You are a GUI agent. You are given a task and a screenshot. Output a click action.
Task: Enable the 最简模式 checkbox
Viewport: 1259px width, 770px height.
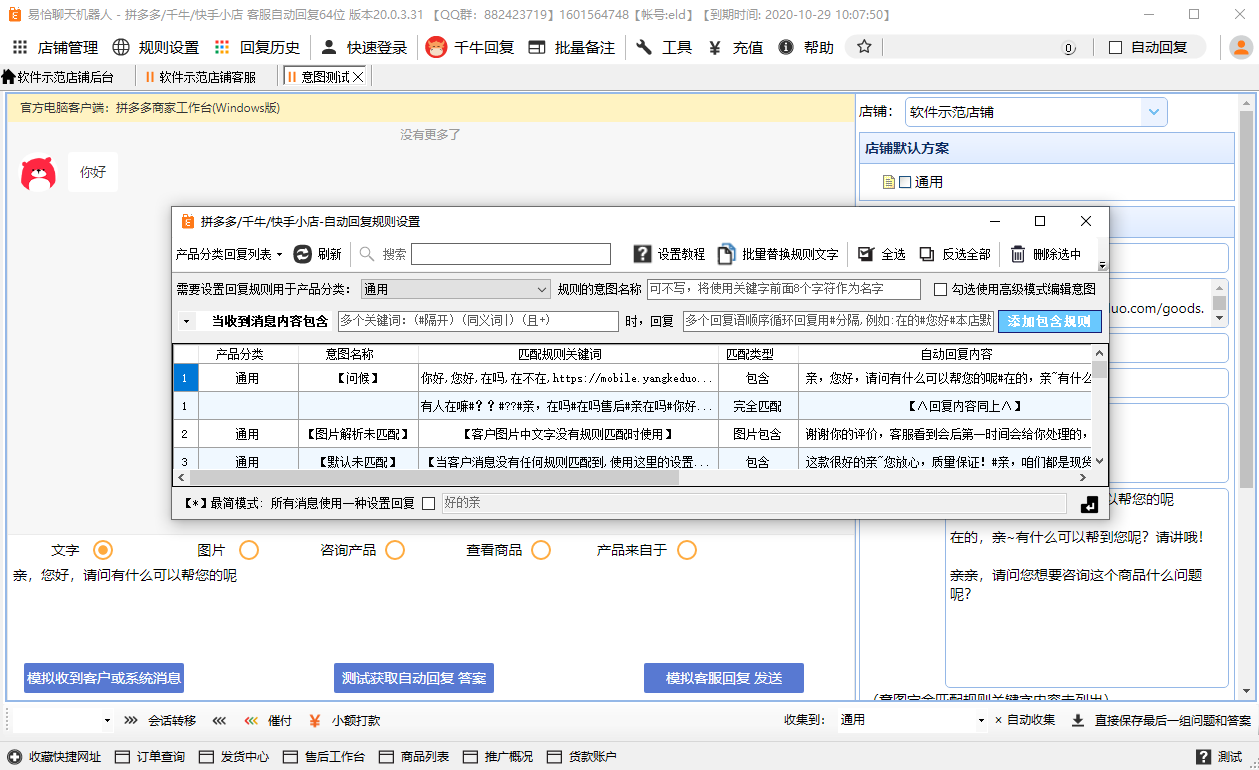pyautogui.click(x=429, y=503)
